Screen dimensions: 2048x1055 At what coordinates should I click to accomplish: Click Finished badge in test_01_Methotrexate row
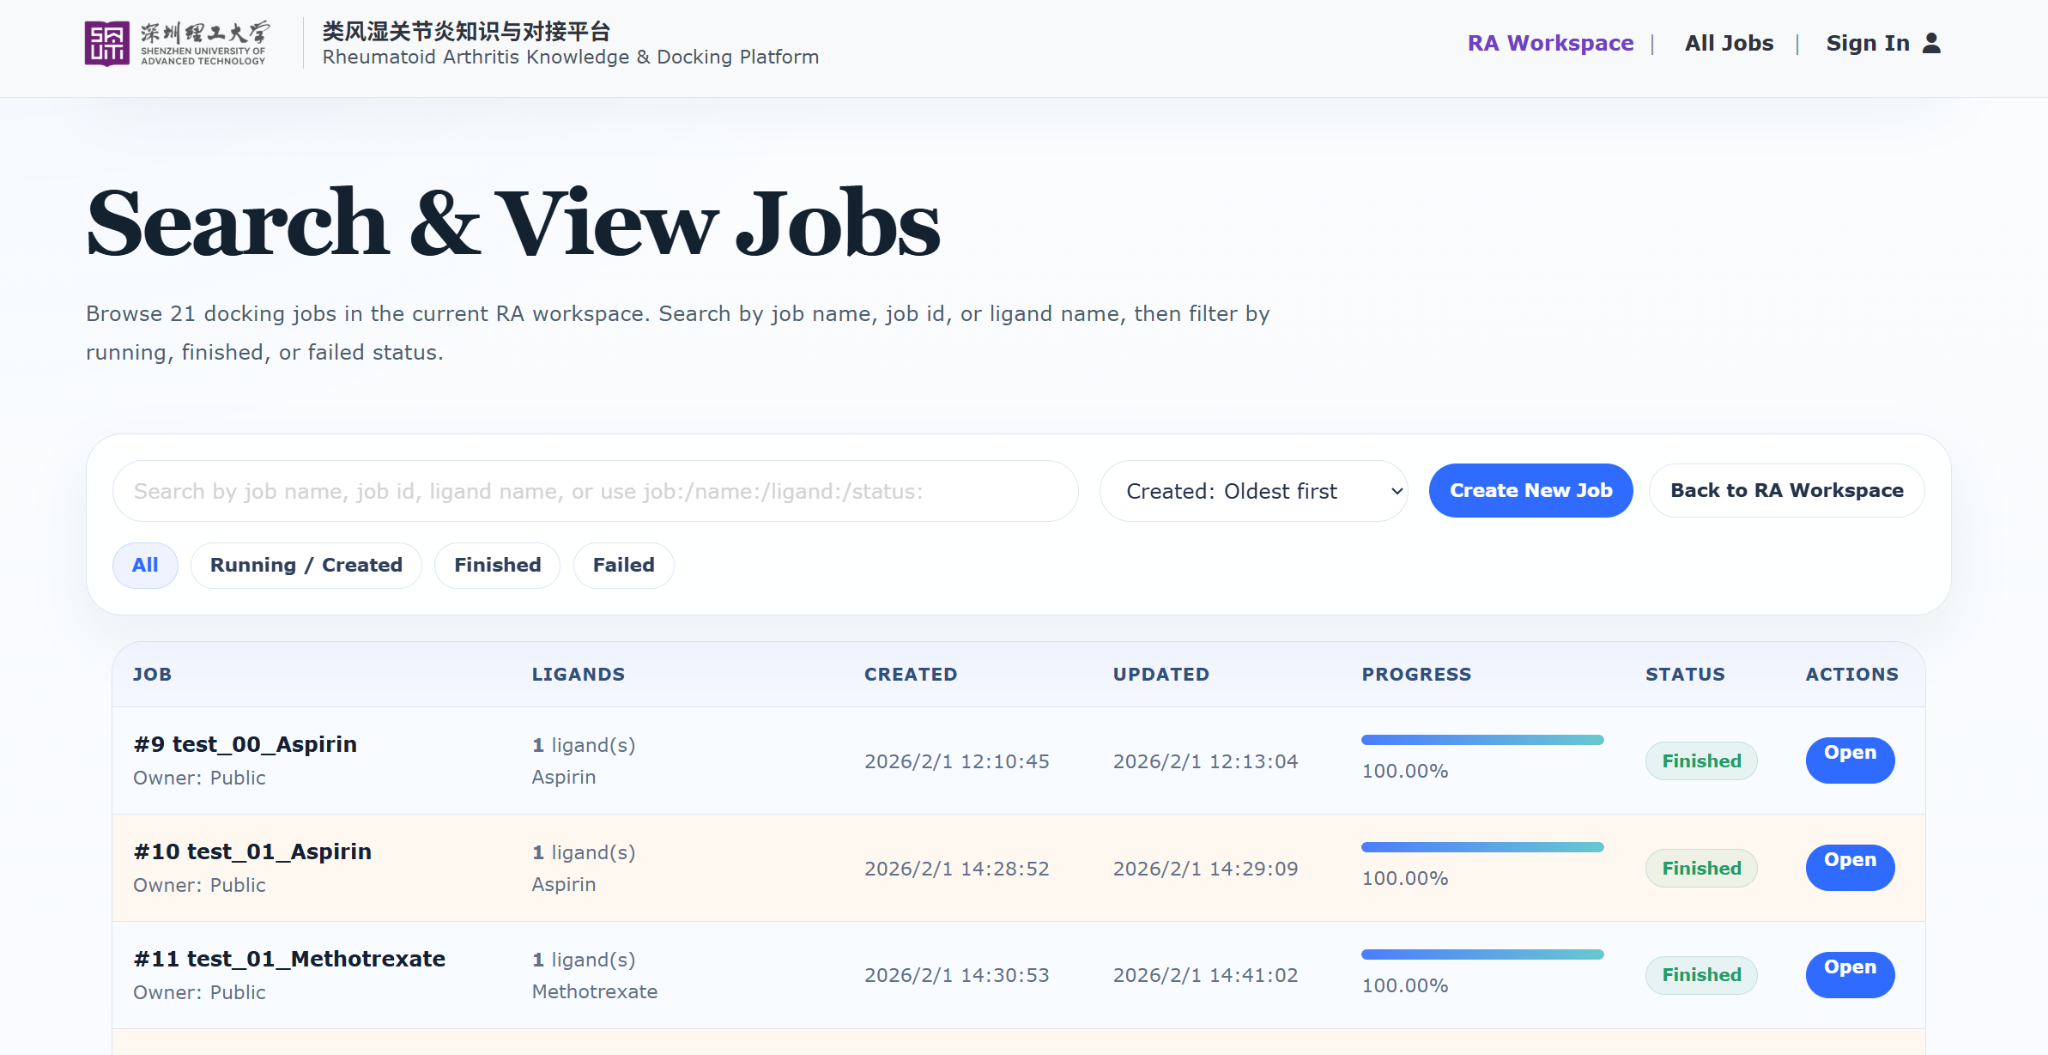point(1701,975)
